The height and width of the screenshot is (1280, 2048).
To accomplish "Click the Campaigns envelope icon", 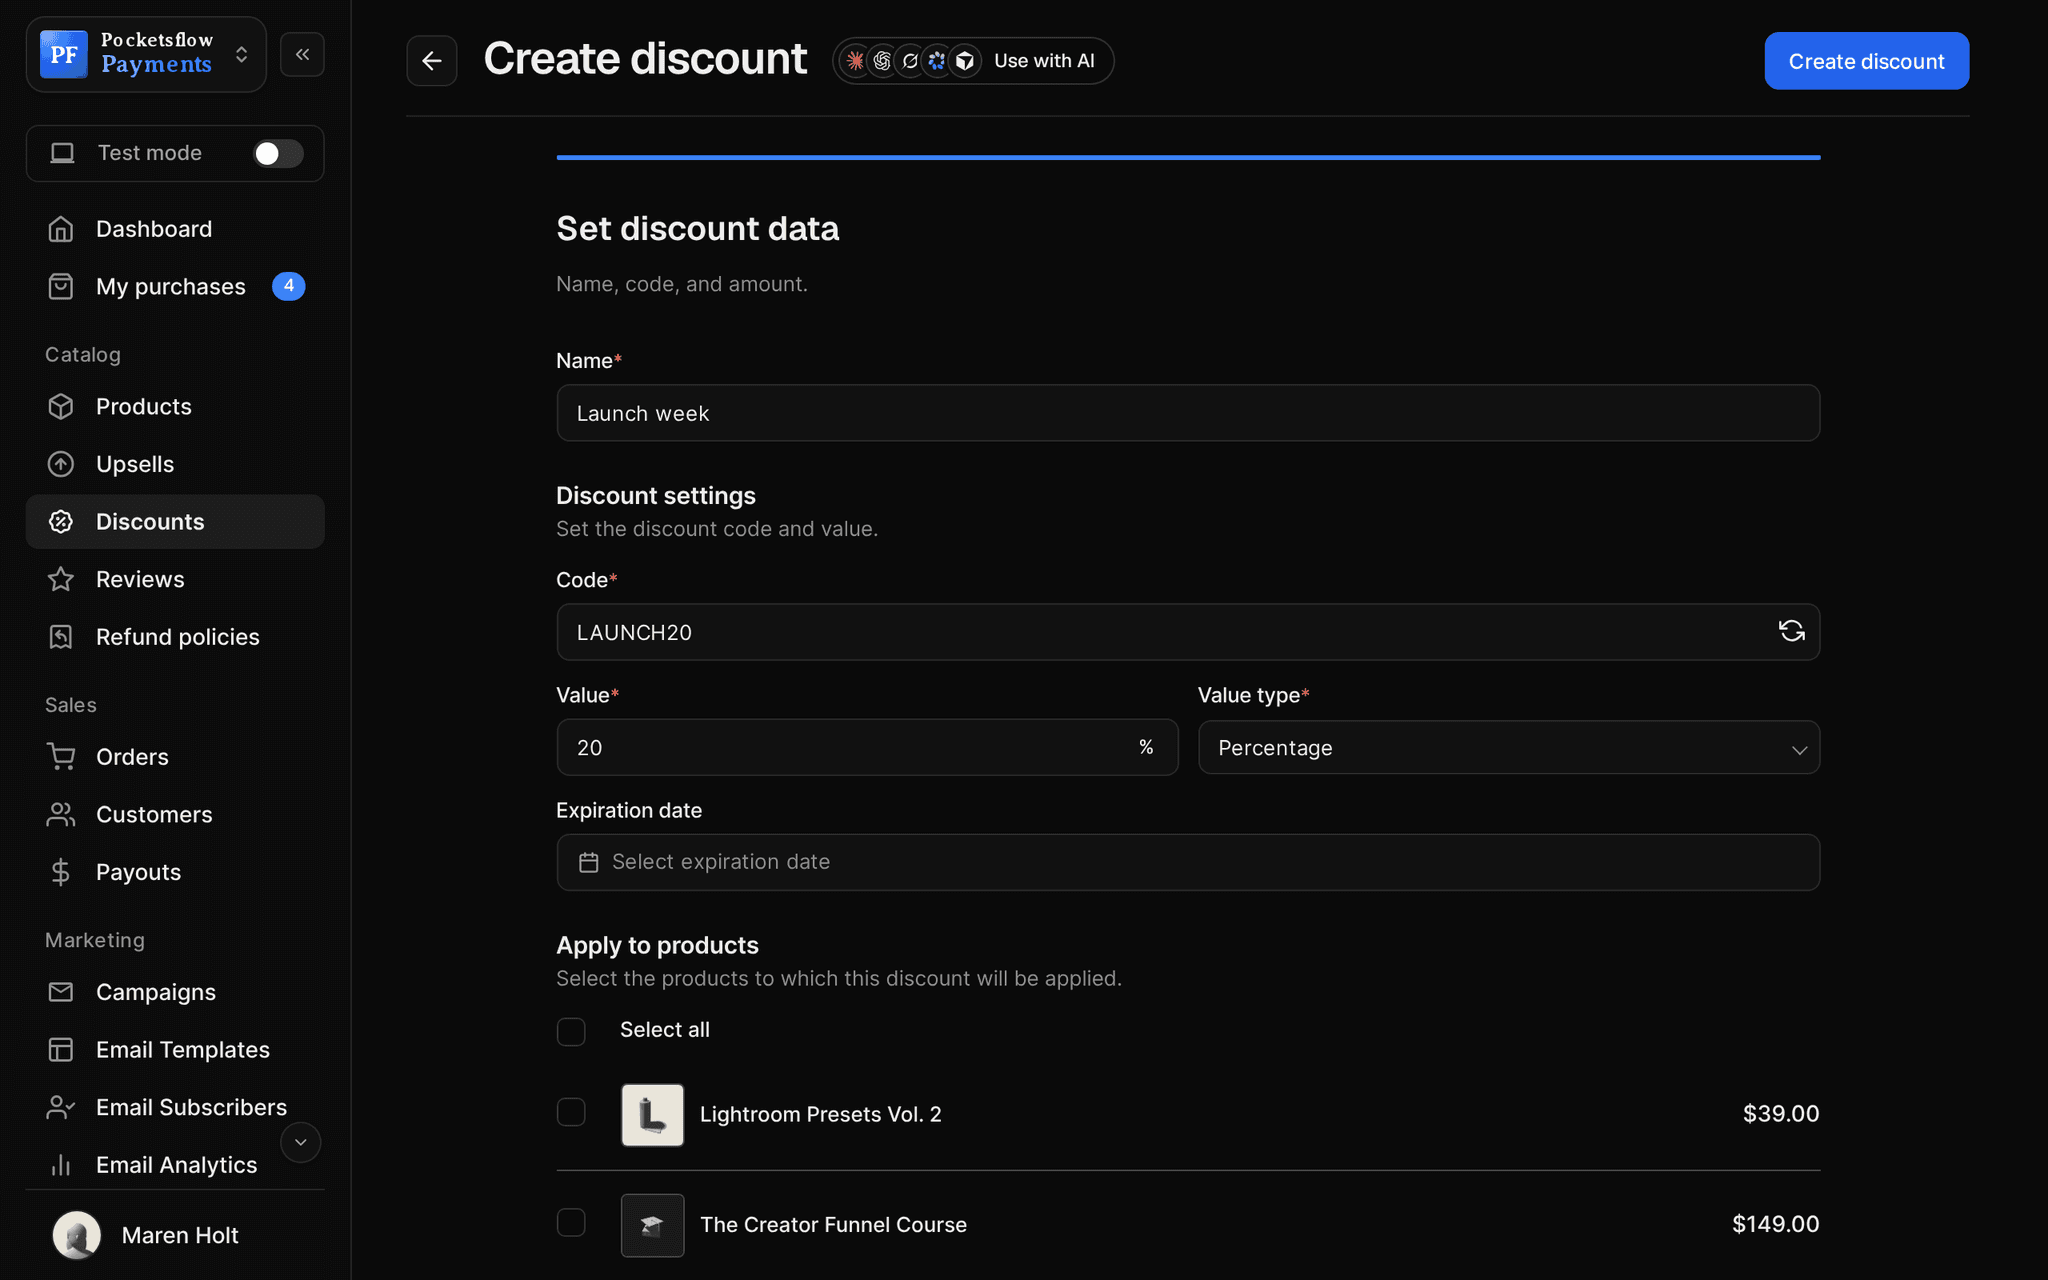I will [x=61, y=992].
